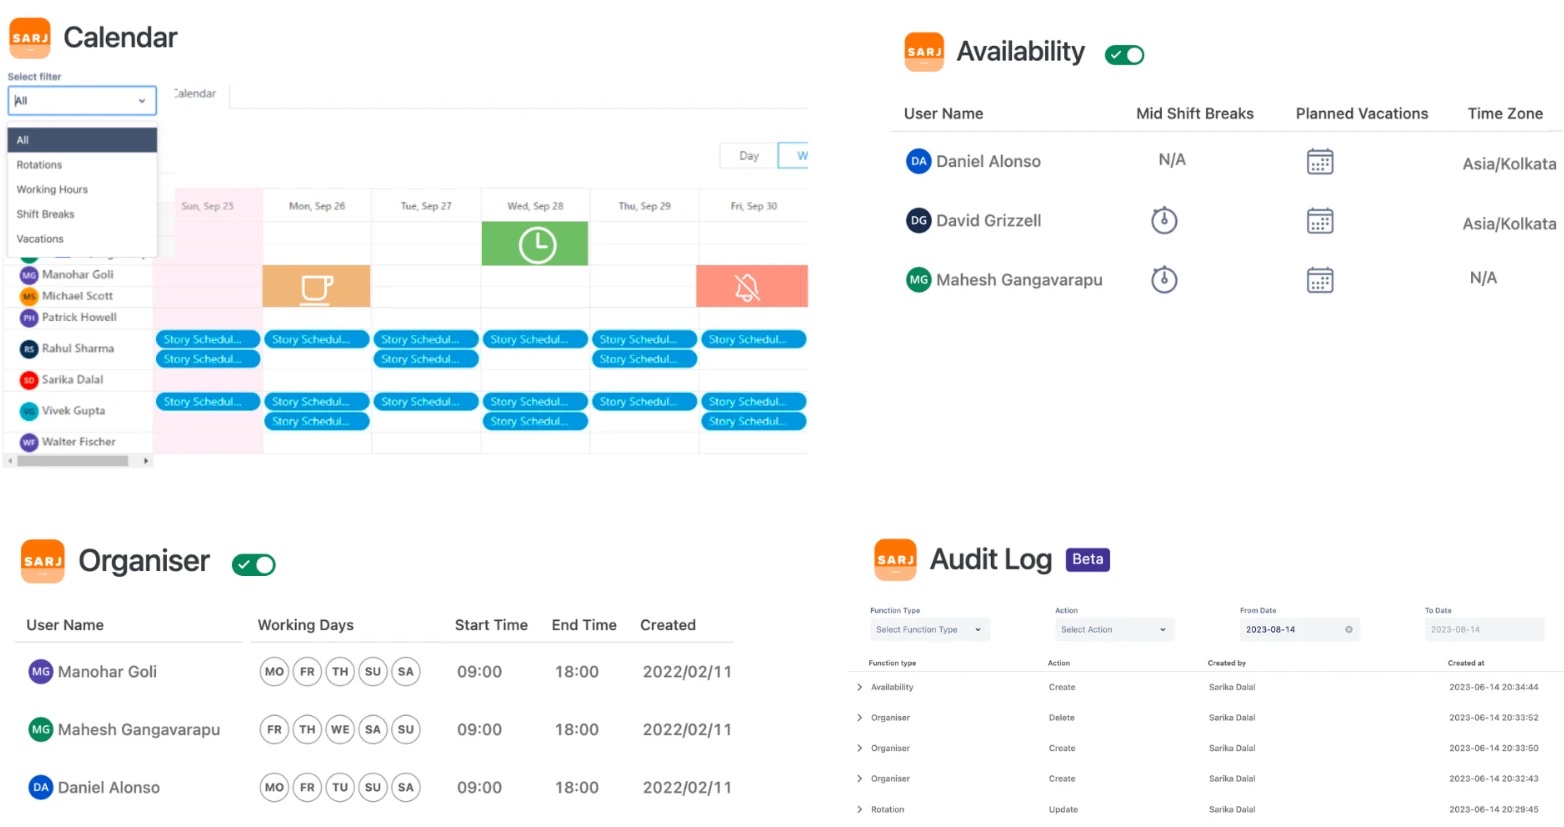Screen dimensions: 1564x827
Task: Click Mahesh Gangavarapu's mid shift break timer icon
Action: pos(1164,279)
